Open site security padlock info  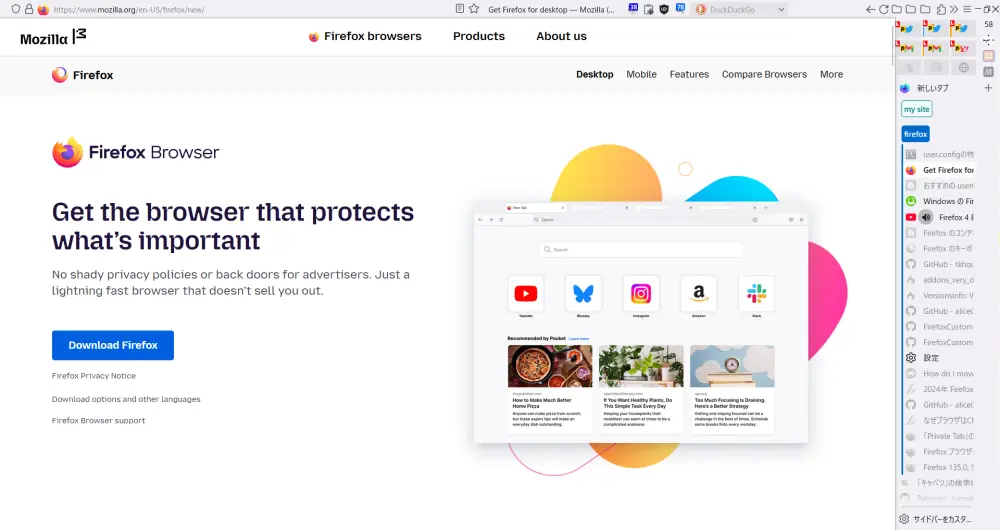(x=29, y=10)
